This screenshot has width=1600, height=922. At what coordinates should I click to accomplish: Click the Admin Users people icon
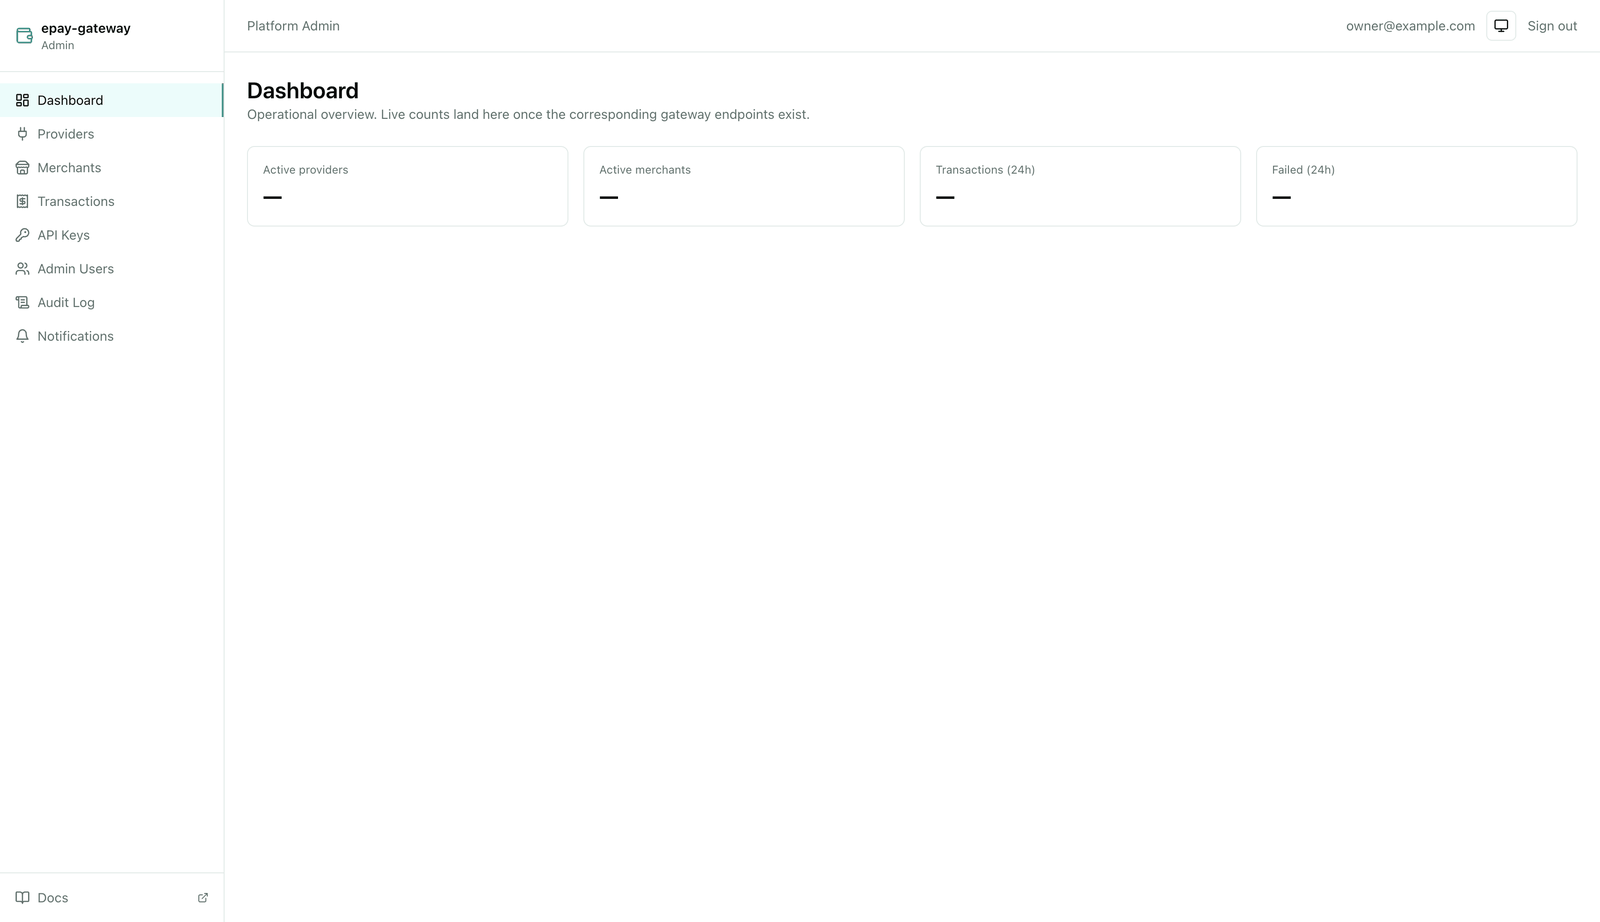(x=22, y=269)
